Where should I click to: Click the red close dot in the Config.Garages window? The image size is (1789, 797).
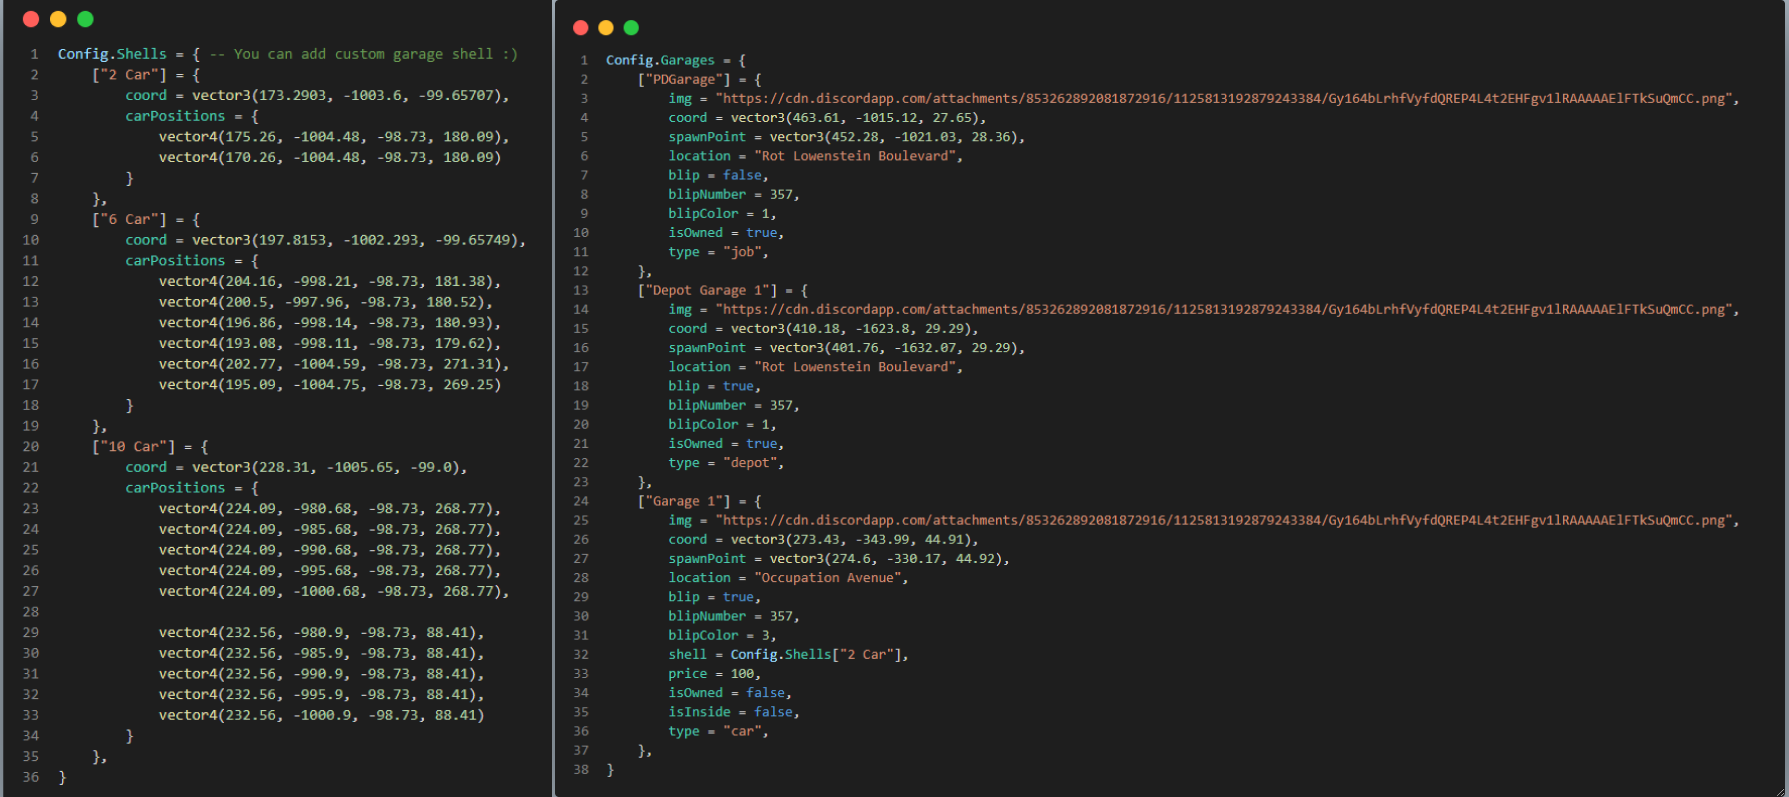(x=580, y=28)
